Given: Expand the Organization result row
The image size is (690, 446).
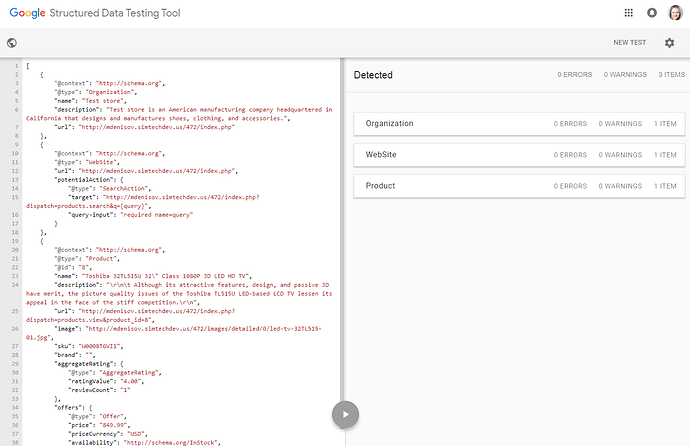Looking at the screenshot, I should (x=519, y=124).
